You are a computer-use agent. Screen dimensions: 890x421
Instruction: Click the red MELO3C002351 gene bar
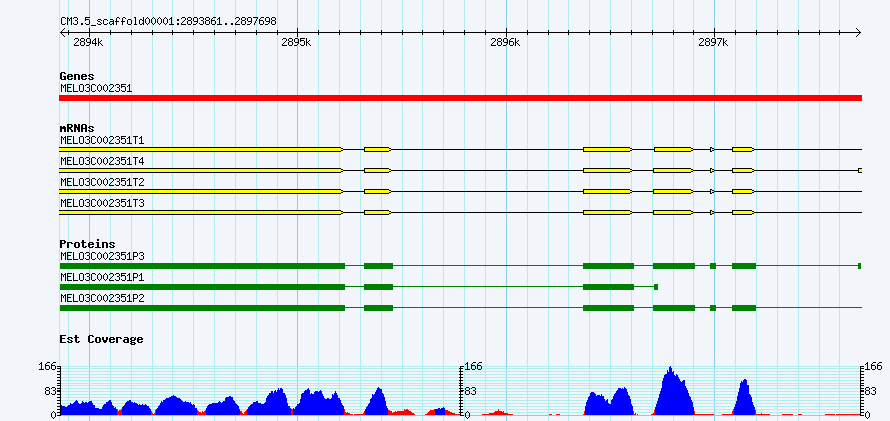click(x=460, y=98)
